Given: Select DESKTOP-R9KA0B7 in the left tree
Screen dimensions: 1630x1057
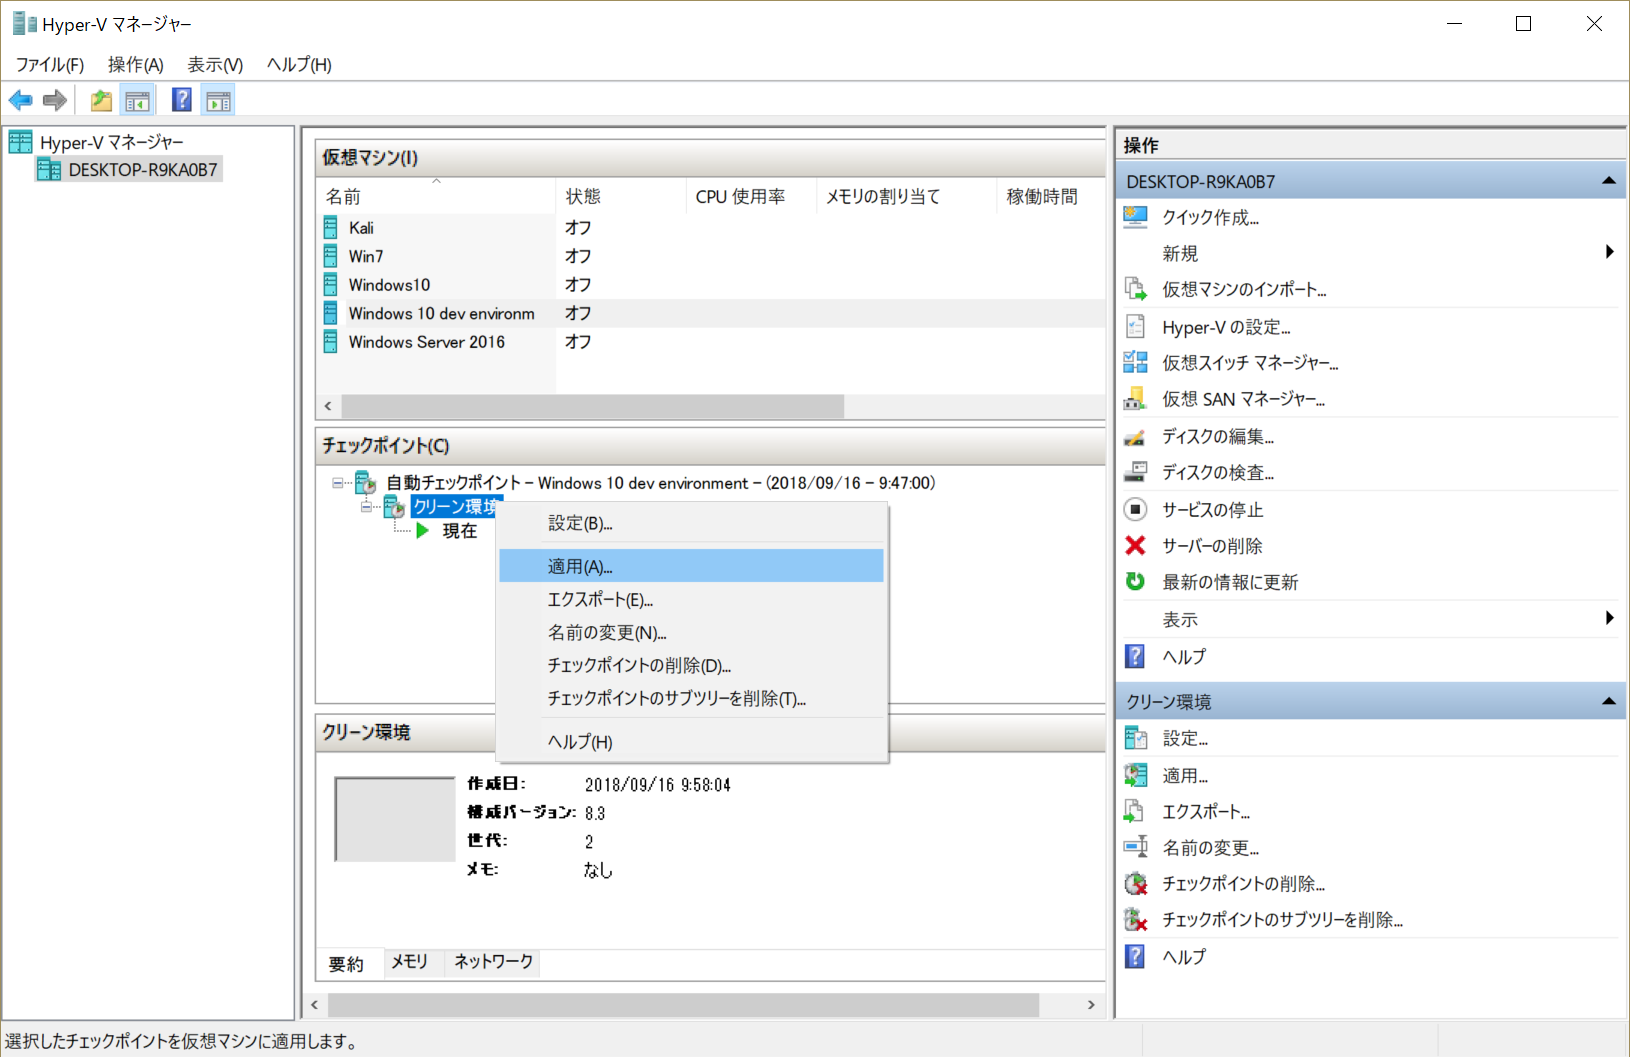Looking at the screenshot, I should click(143, 170).
